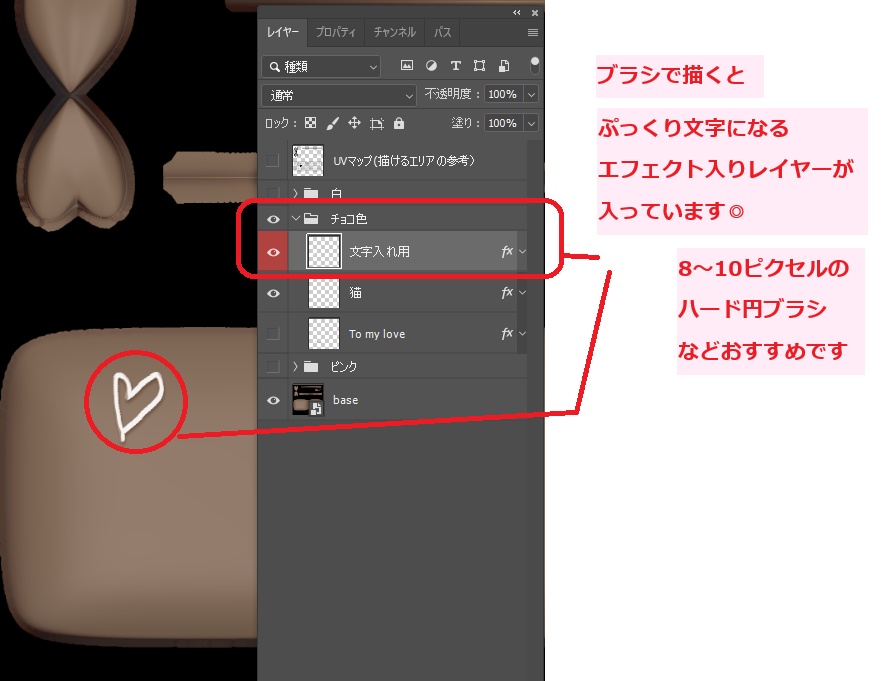This screenshot has width=885, height=681.
Task: Show the To my love layer
Action: click(273, 333)
